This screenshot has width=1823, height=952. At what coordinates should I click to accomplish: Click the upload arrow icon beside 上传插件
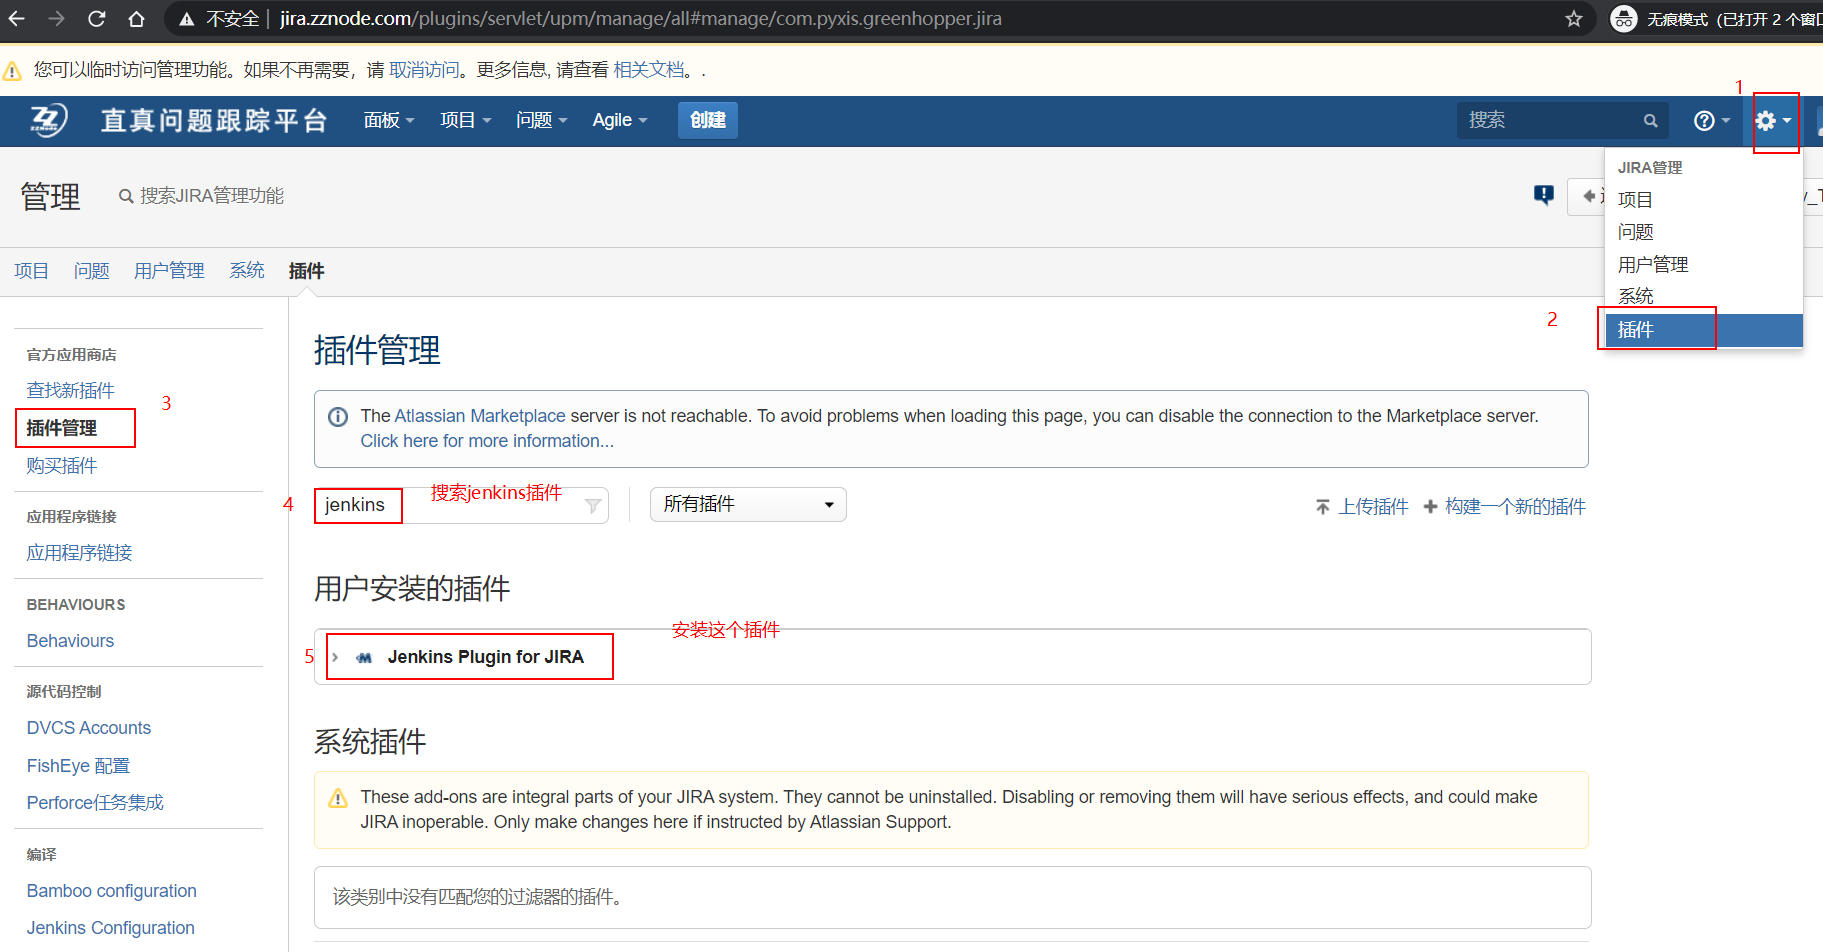click(x=1323, y=507)
